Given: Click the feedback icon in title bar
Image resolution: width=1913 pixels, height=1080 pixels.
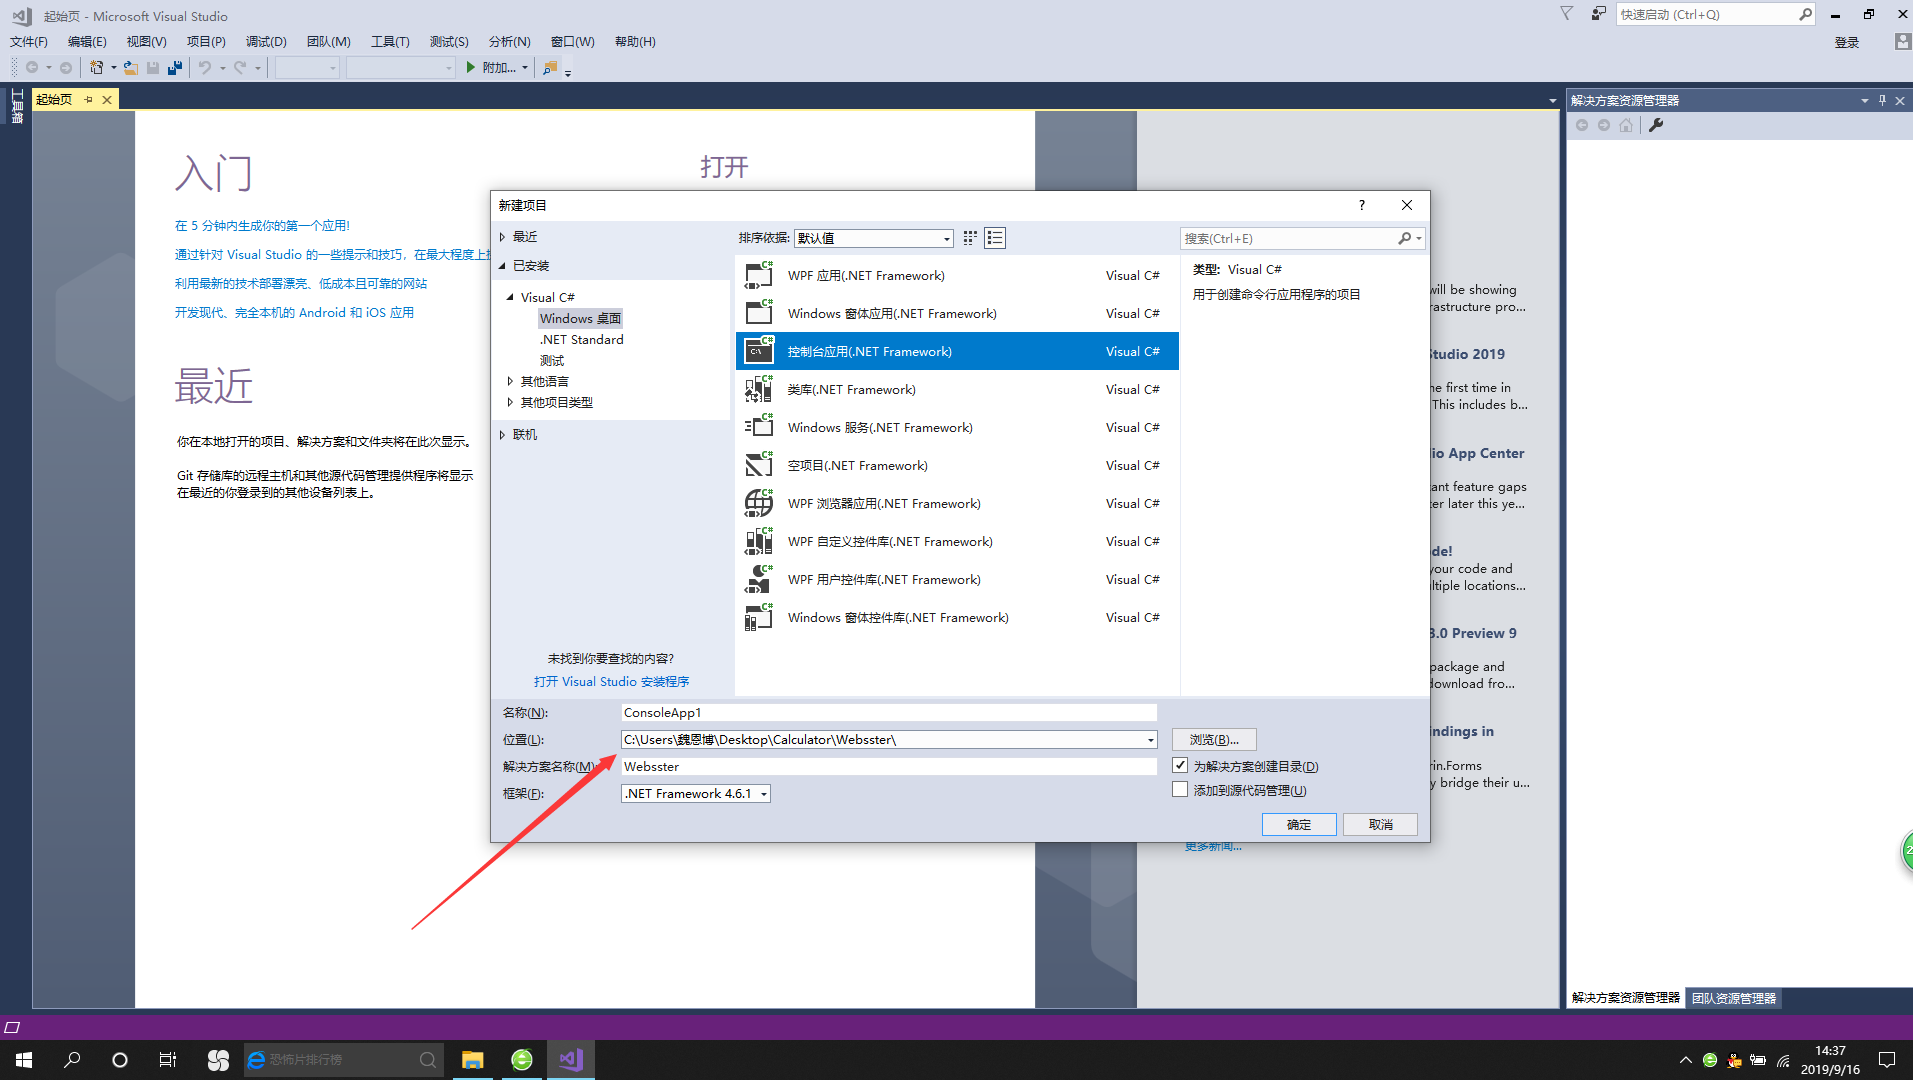Looking at the screenshot, I should point(1599,14).
